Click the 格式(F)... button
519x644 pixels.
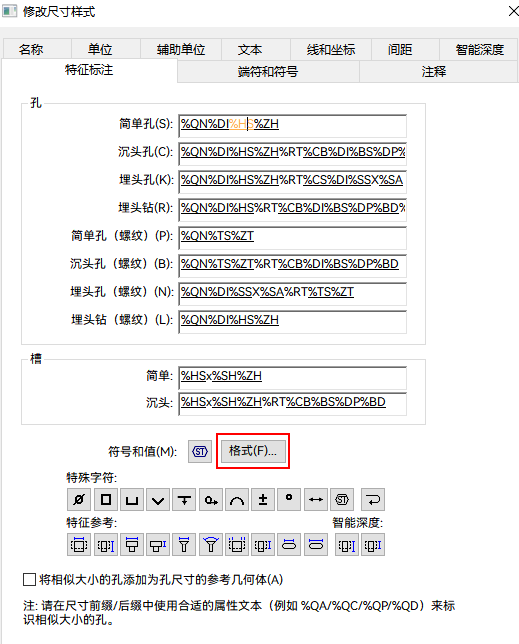pyautogui.click(x=253, y=451)
